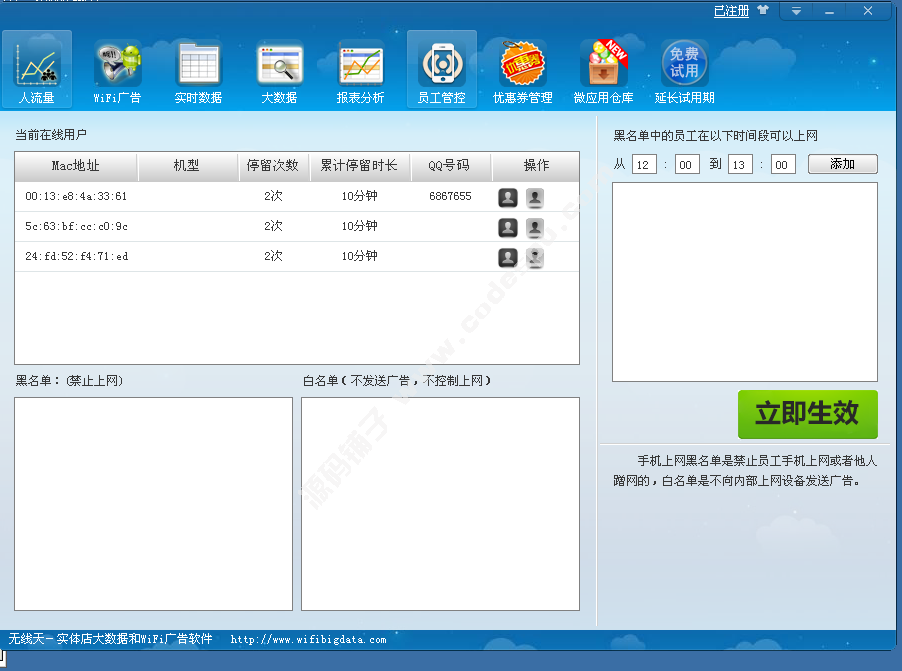The image size is (902, 671).
Task: Click the 已注册 registered link
Action: tap(731, 10)
